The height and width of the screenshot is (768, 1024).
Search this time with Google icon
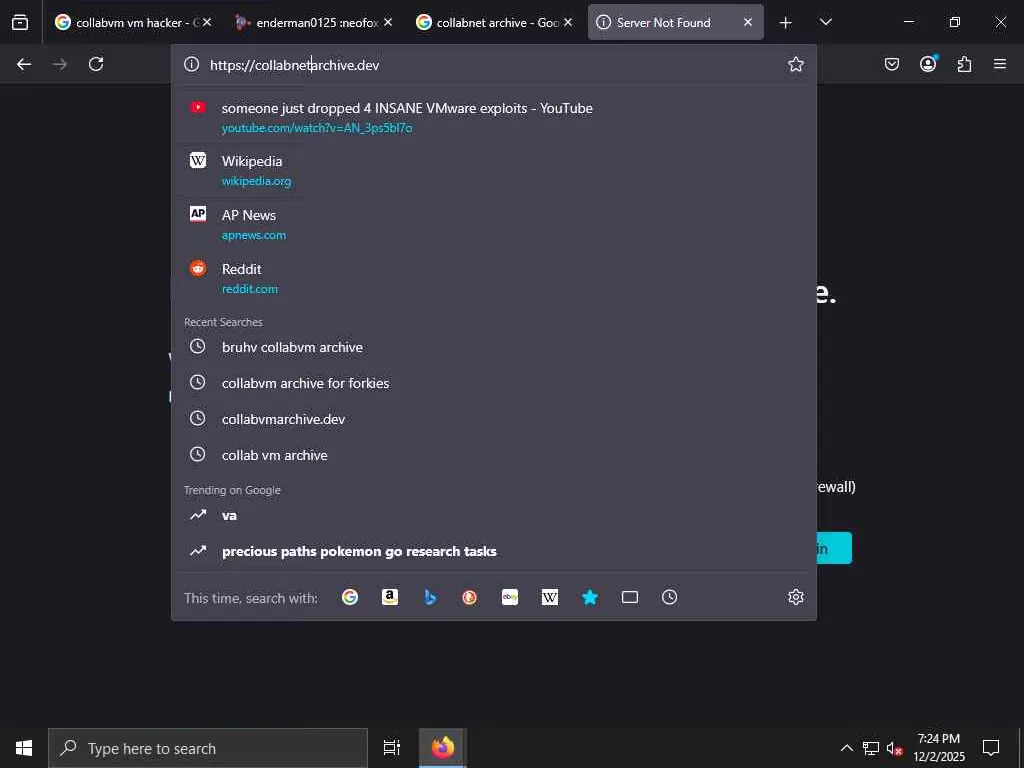tap(350, 597)
